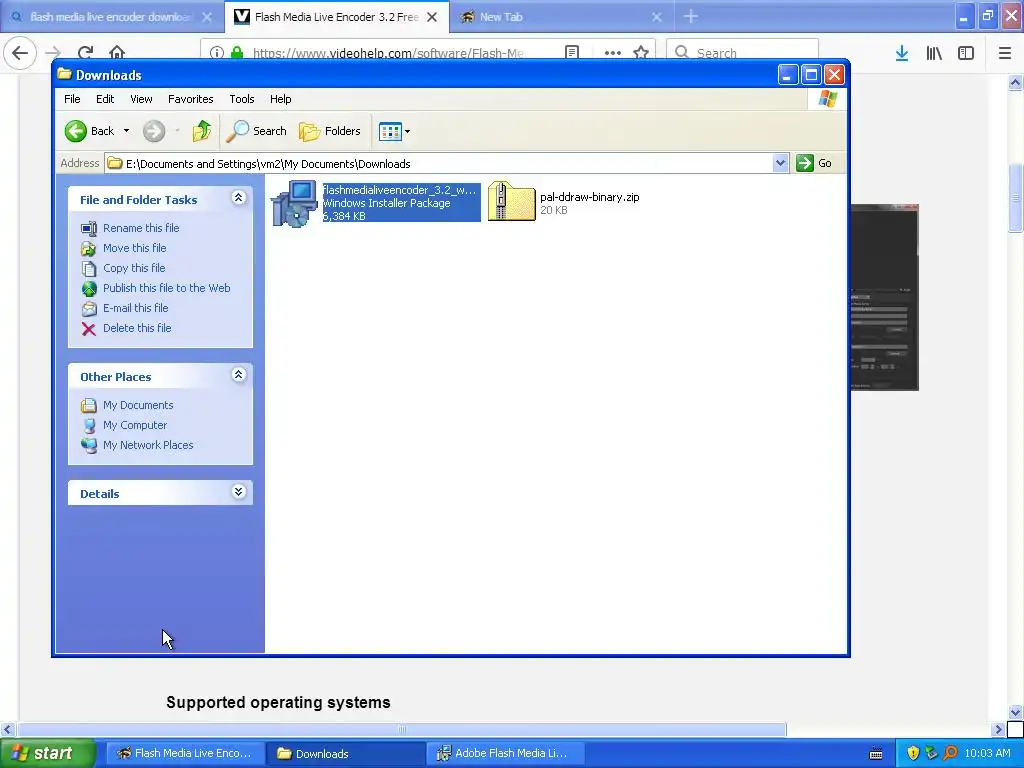Expand the Address bar dropdown arrow
This screenshot has width=1024, height=768.
tap(780, 163)
